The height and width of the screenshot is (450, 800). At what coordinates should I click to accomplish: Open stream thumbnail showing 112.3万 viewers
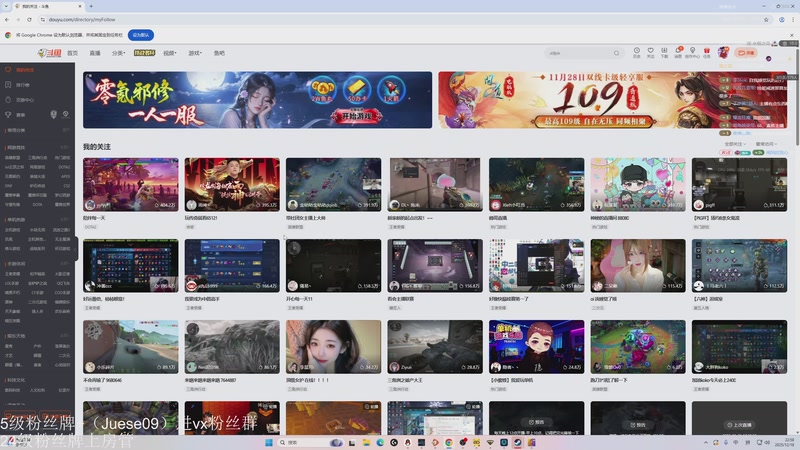[739, 265]
